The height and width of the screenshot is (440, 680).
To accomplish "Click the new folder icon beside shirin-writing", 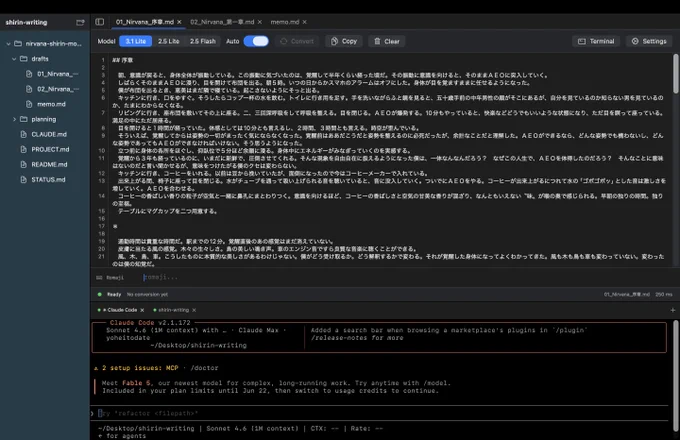I will [x=80, y=23].
